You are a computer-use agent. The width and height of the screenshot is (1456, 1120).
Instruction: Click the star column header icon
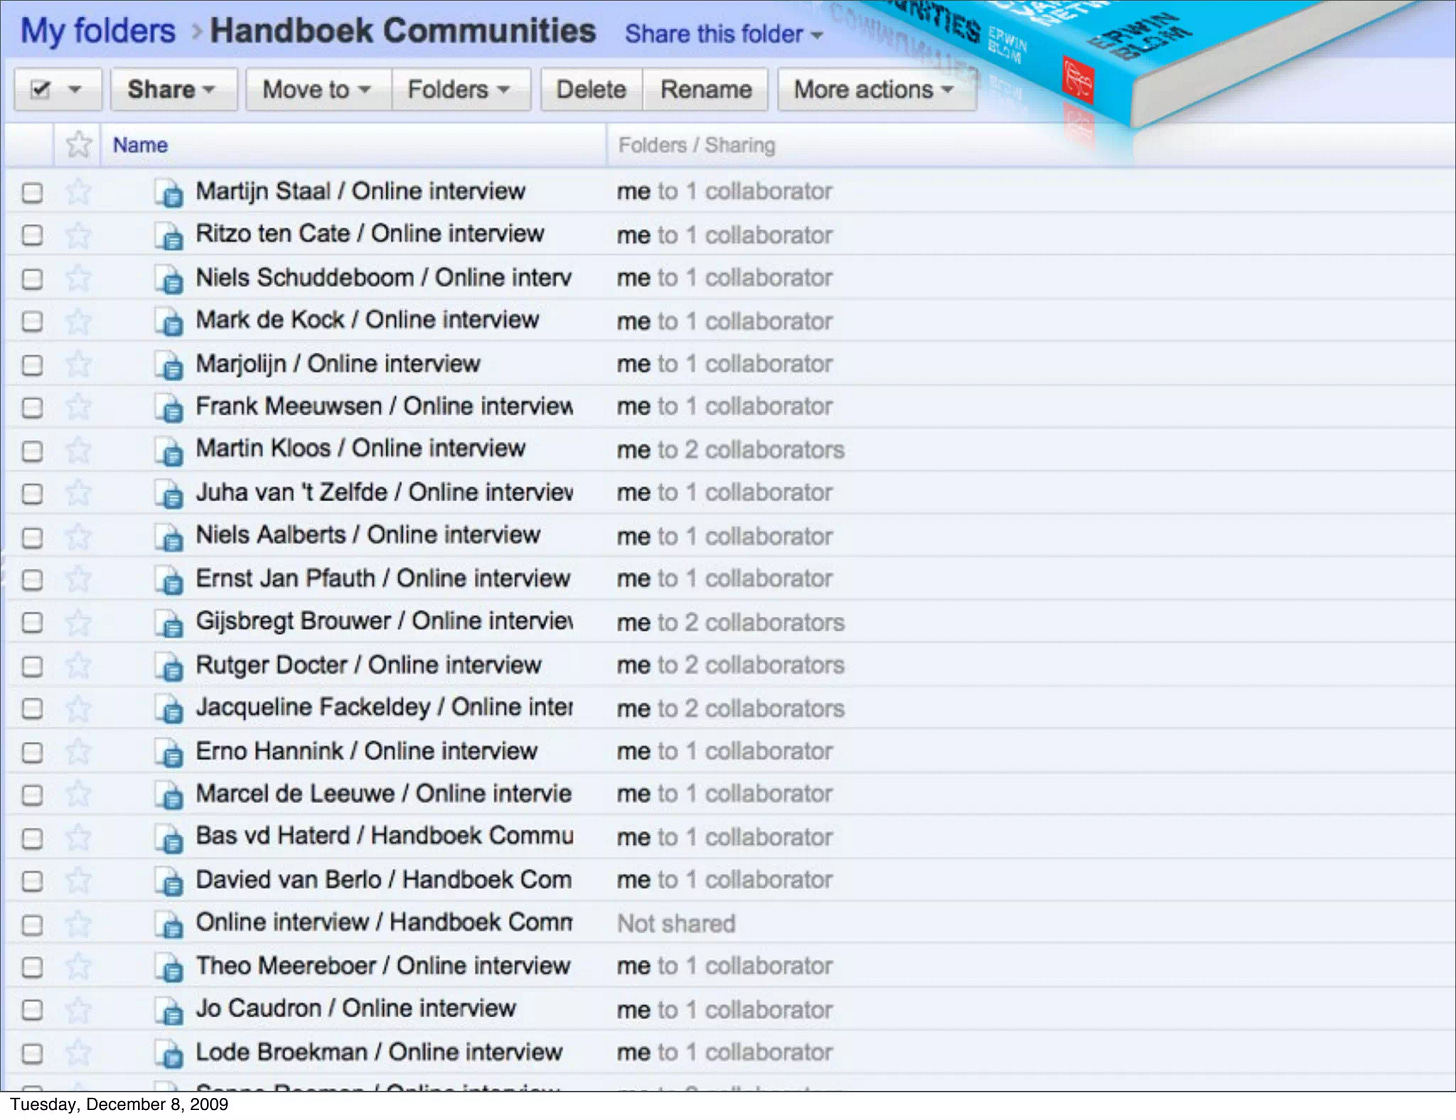pyautogui.click(x=78, y=145)
